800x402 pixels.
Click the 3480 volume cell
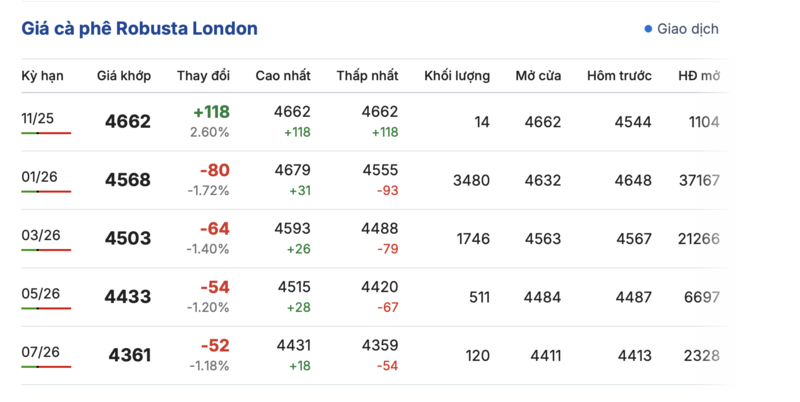click(x=471, y=181)
